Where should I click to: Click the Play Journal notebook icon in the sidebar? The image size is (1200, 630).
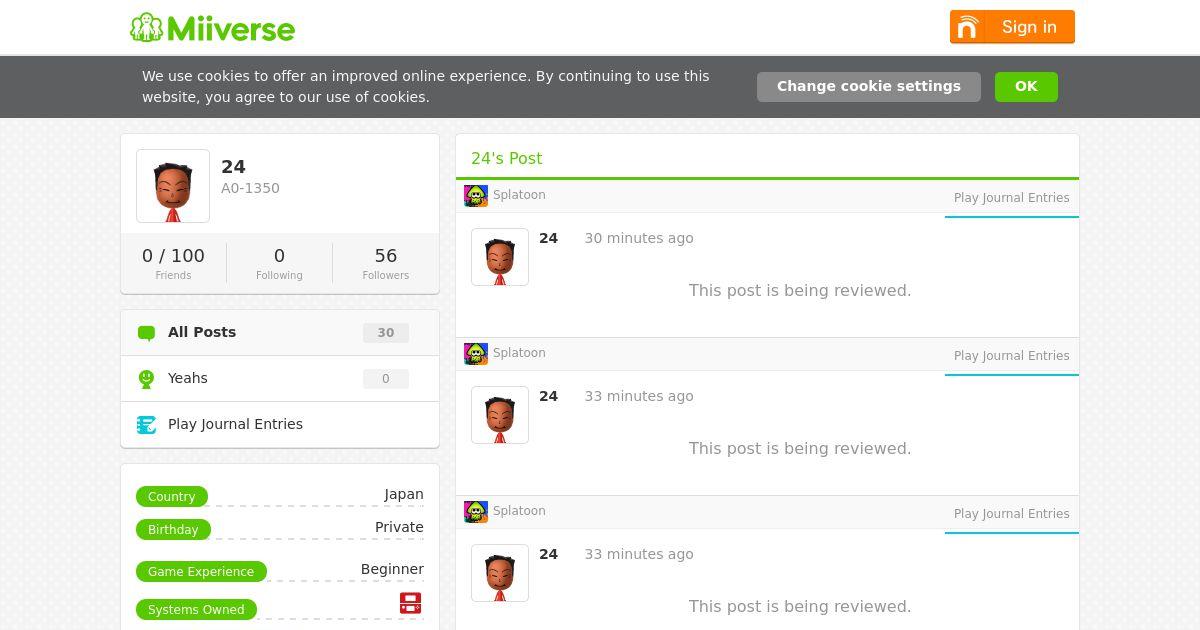pyautogui.click(x=146, y=425)
